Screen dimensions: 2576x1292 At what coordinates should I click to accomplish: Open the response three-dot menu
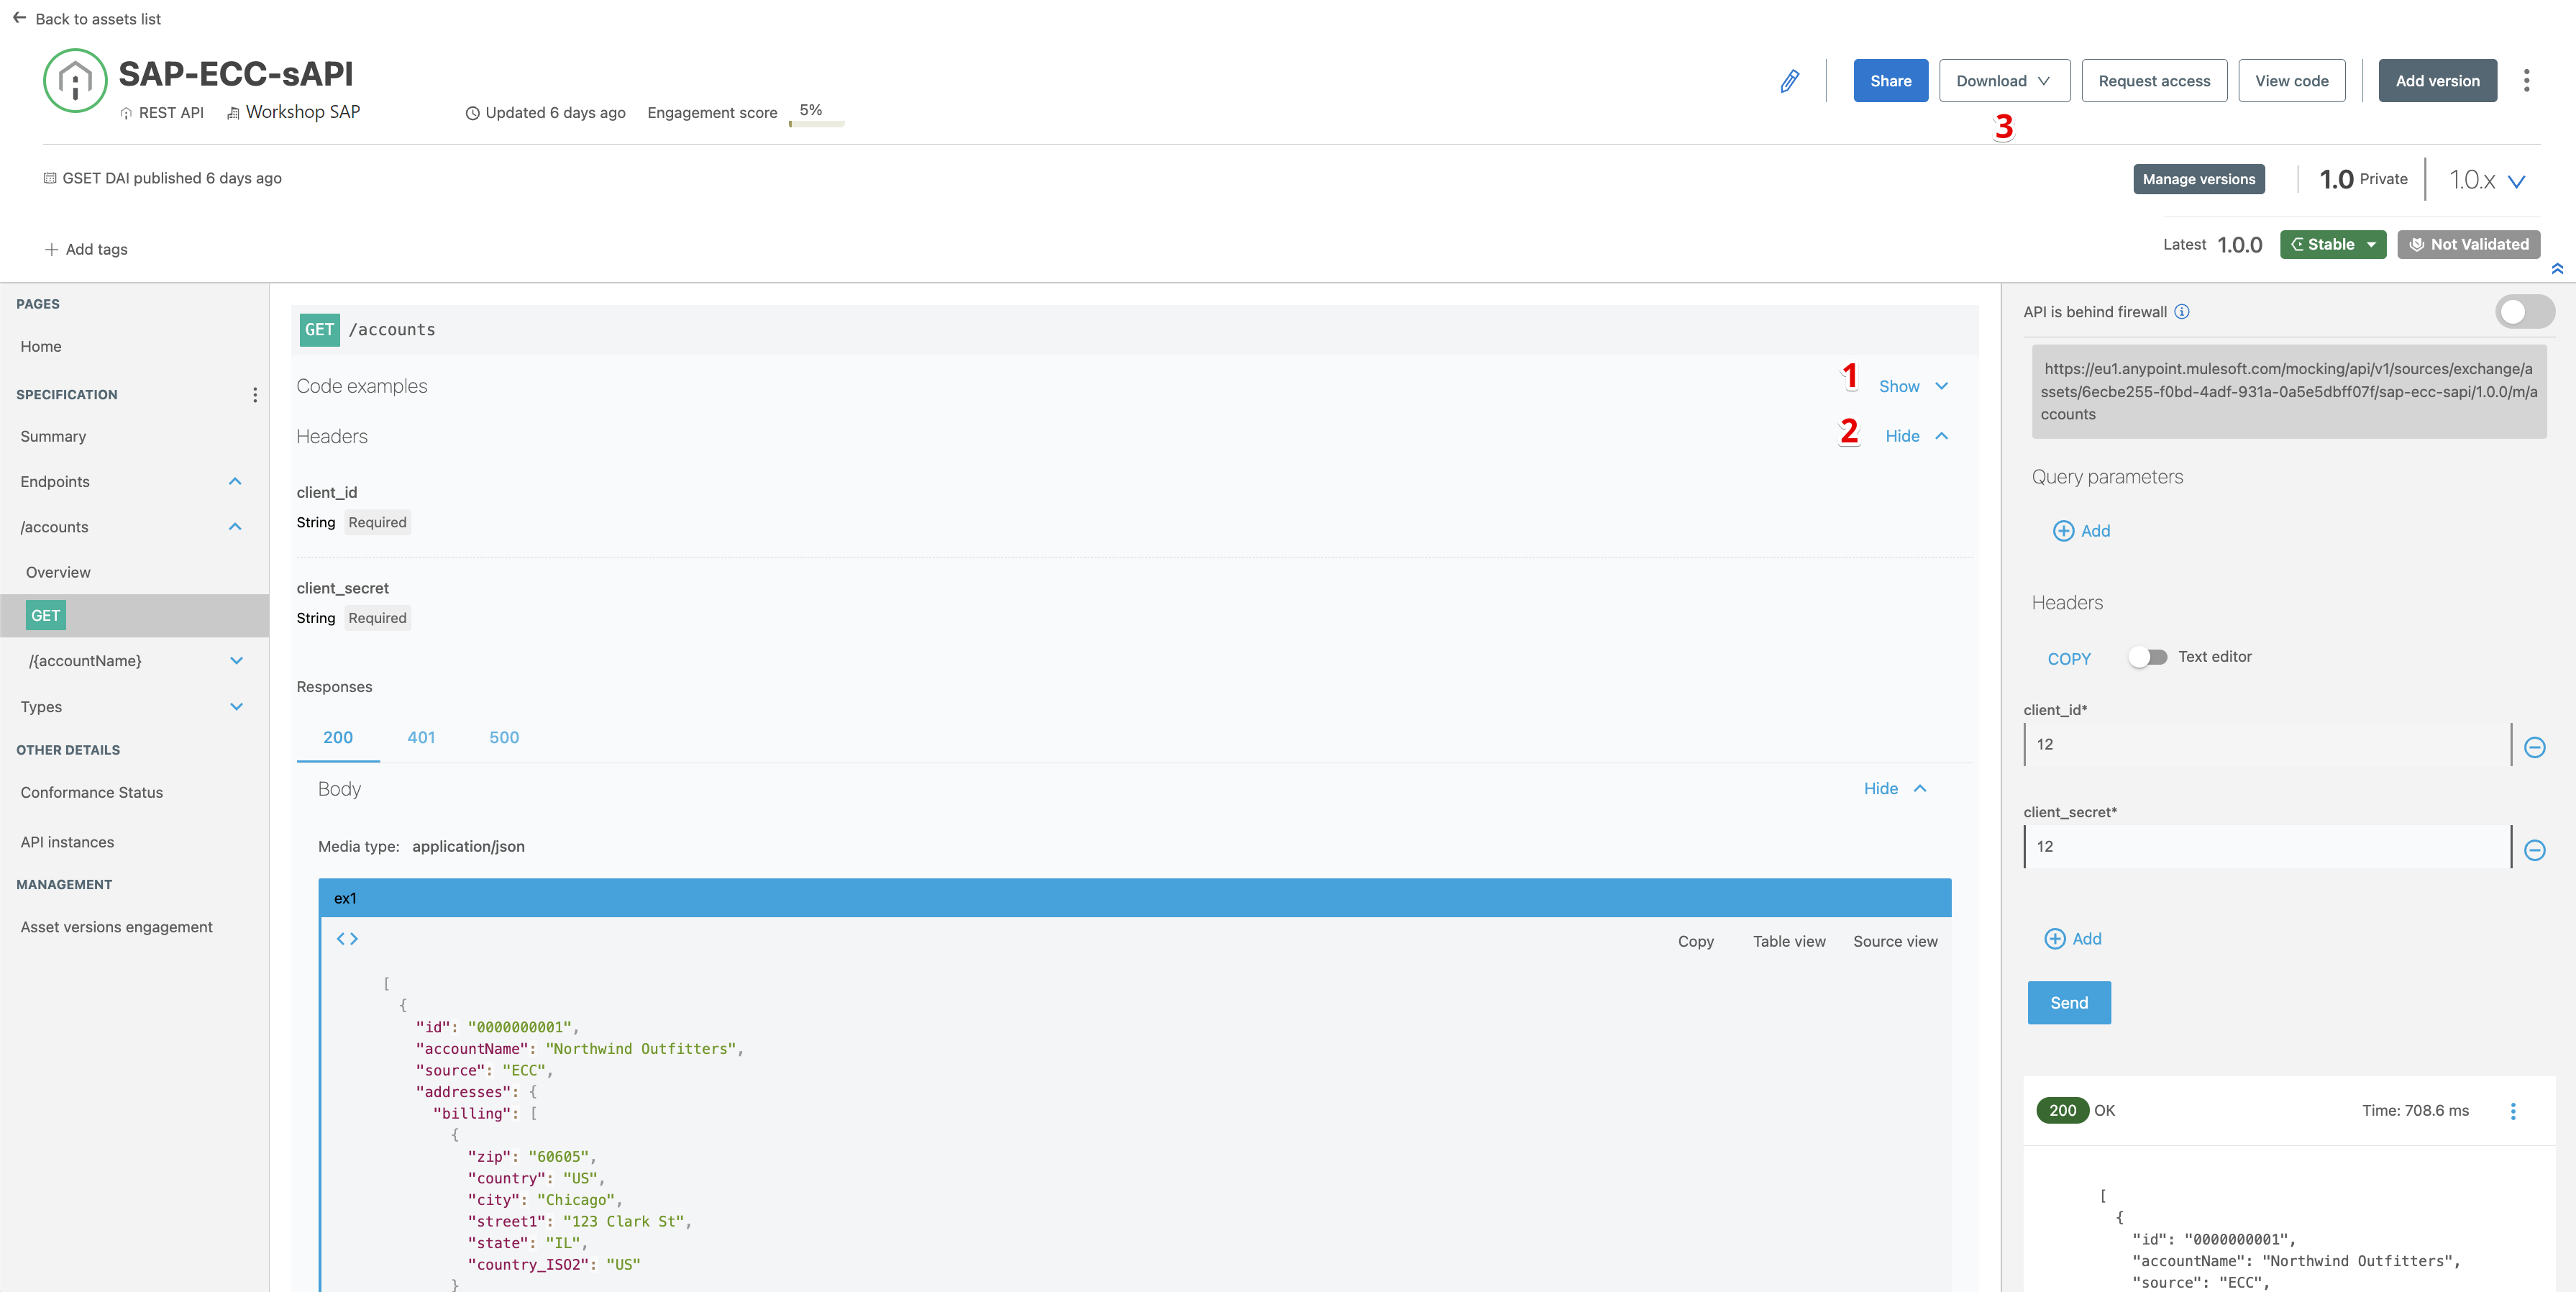tap(2513, 1111)
